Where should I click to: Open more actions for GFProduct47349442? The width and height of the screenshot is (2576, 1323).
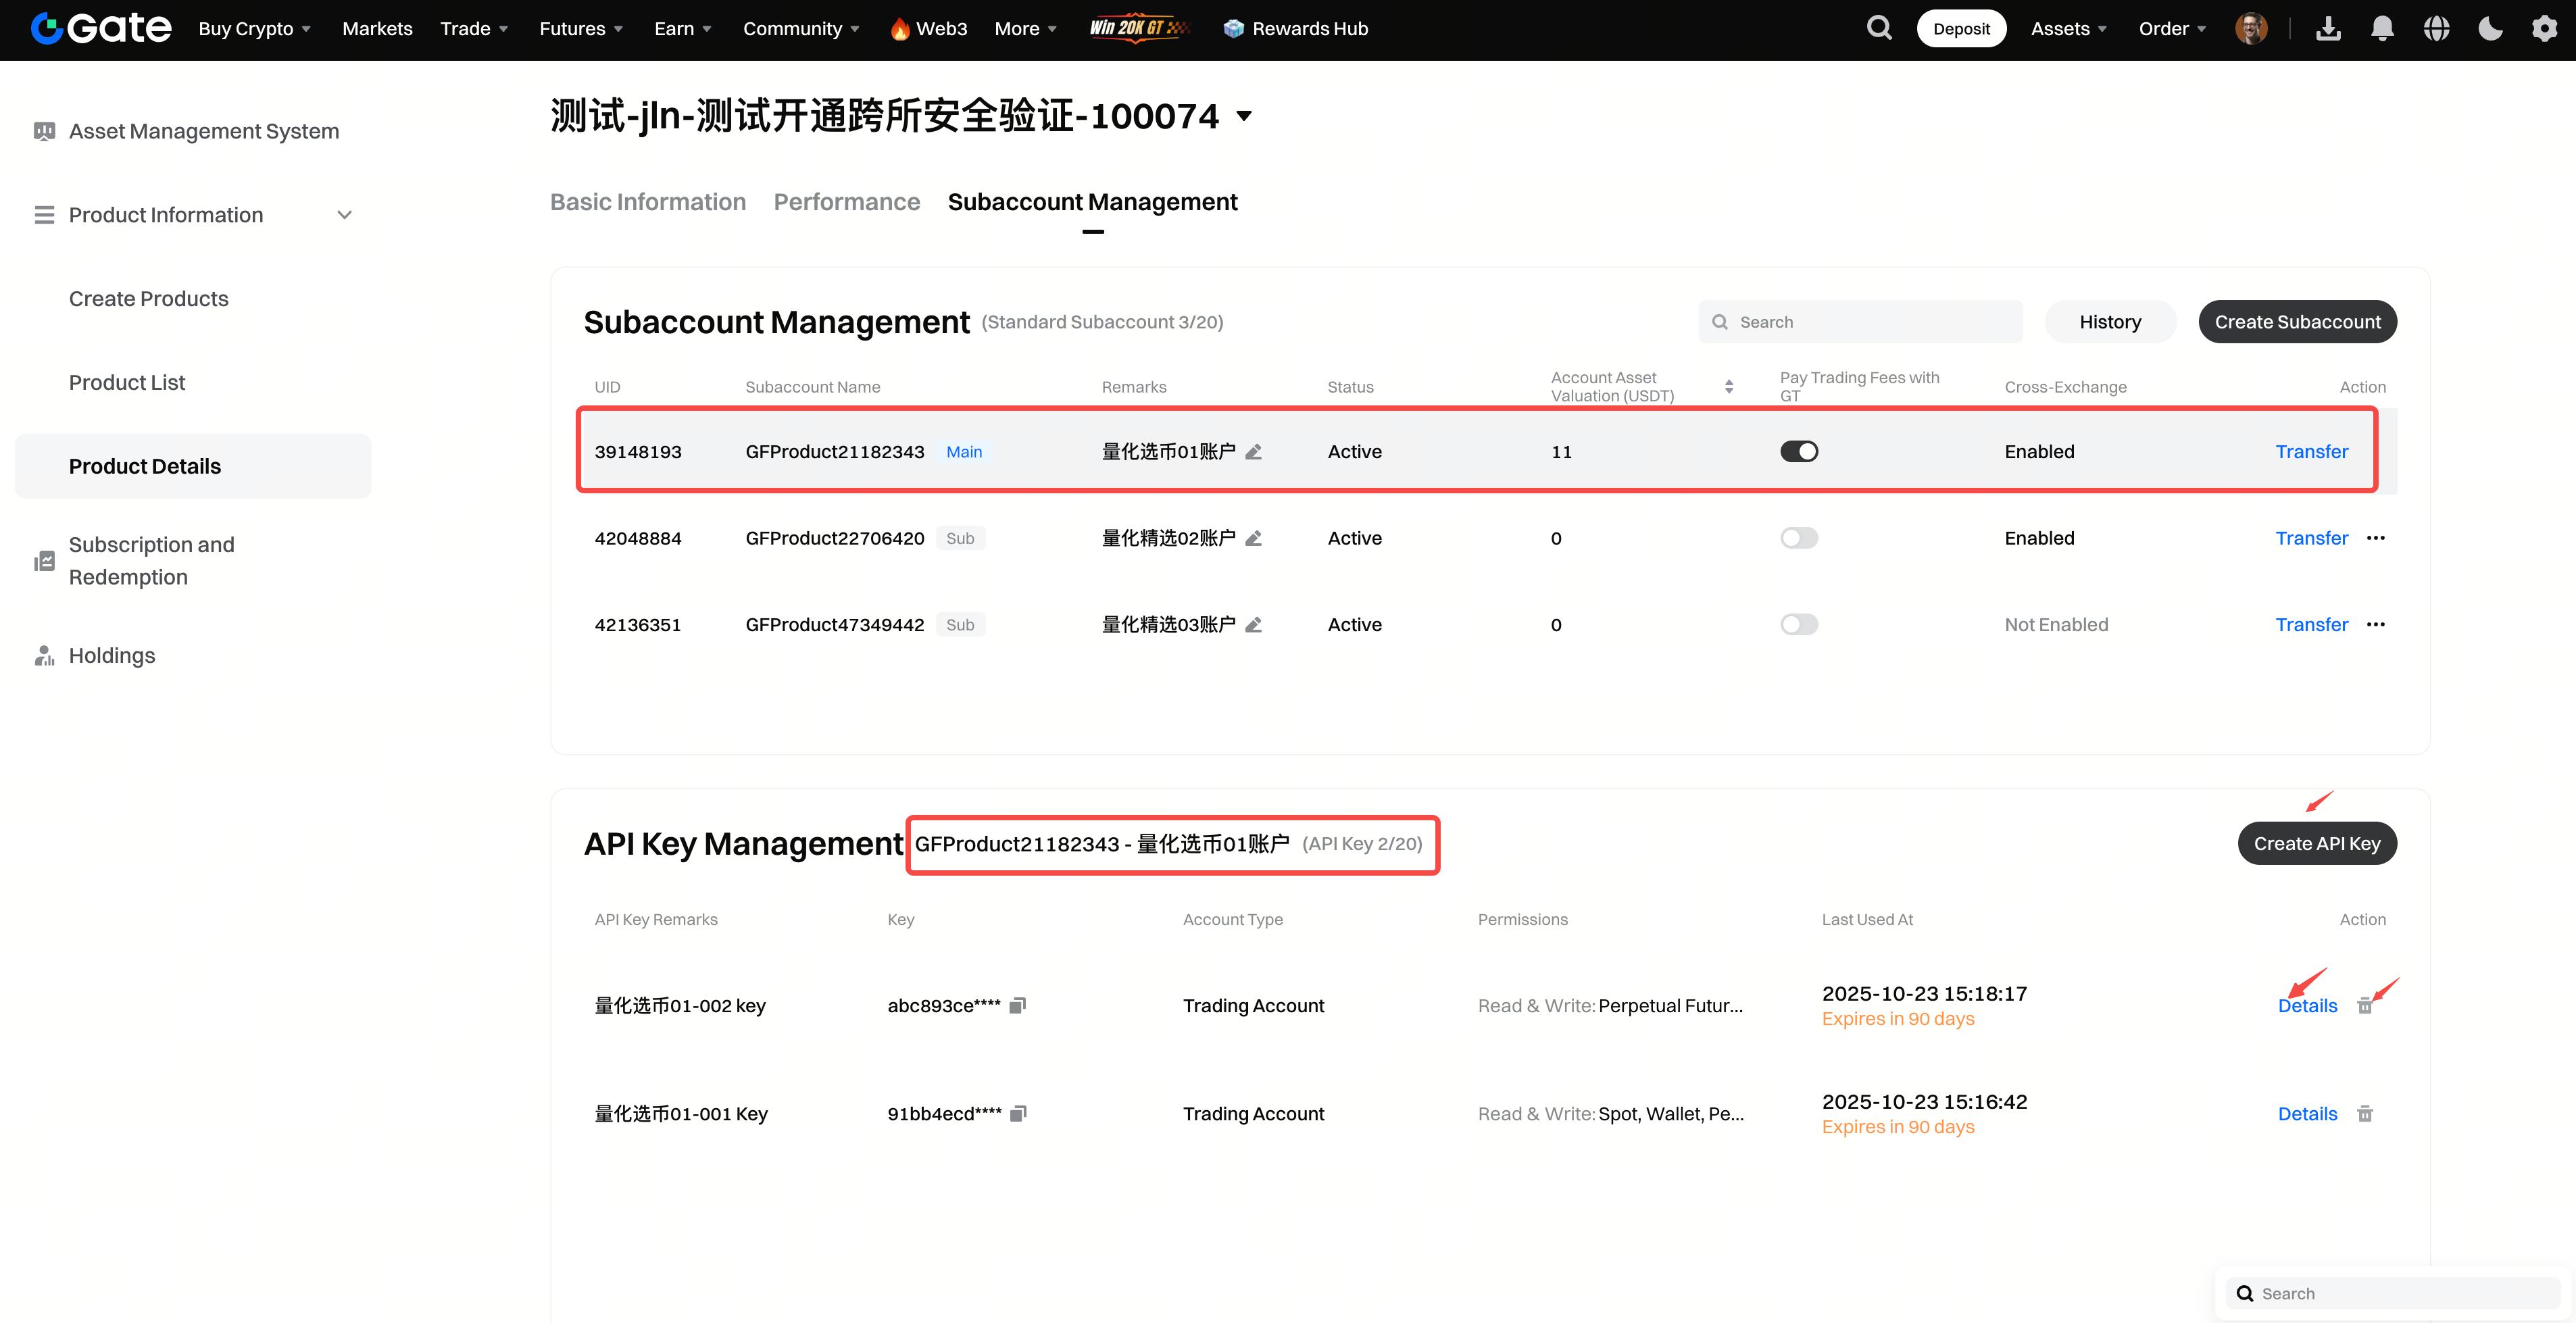pyautogui.click(x=2376, y=625)
